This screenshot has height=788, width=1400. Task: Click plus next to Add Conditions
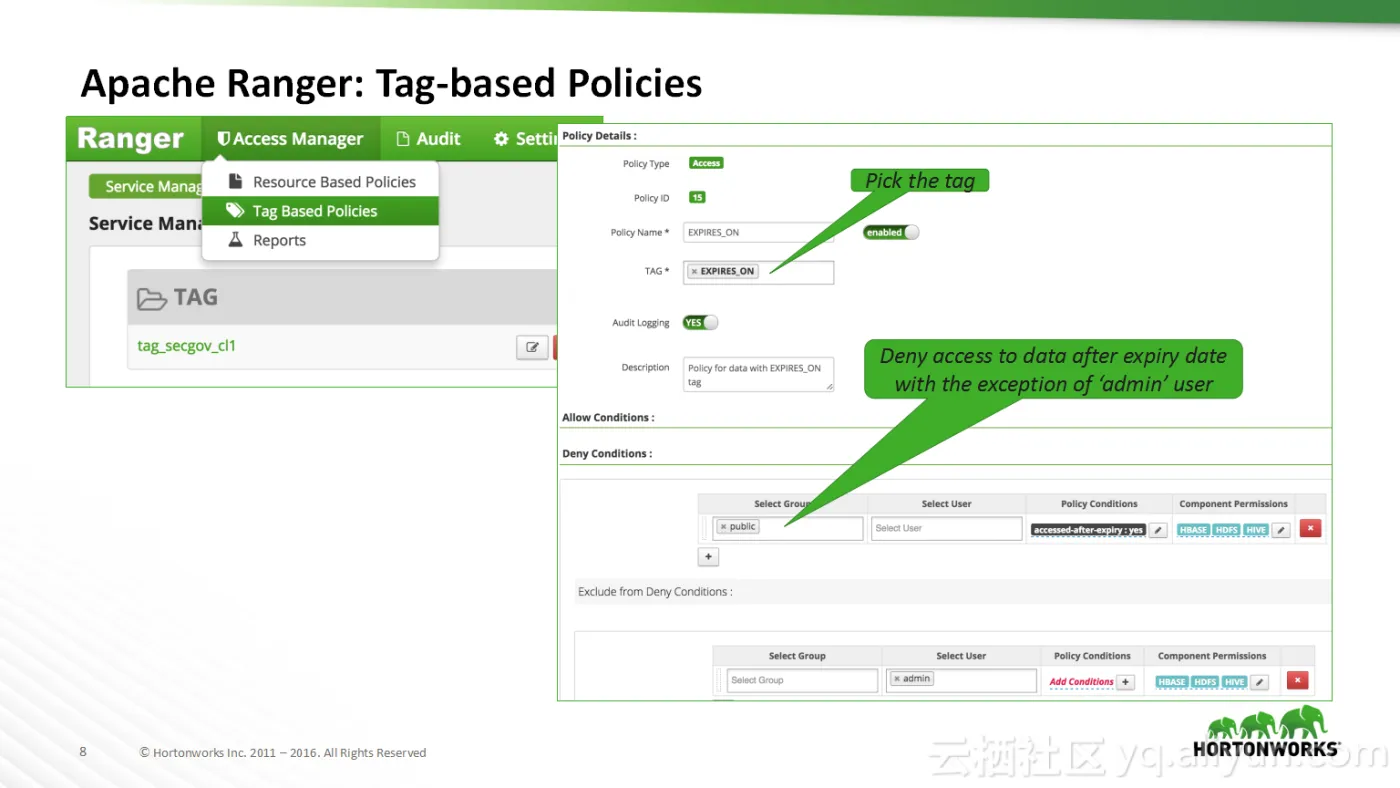1125,682
